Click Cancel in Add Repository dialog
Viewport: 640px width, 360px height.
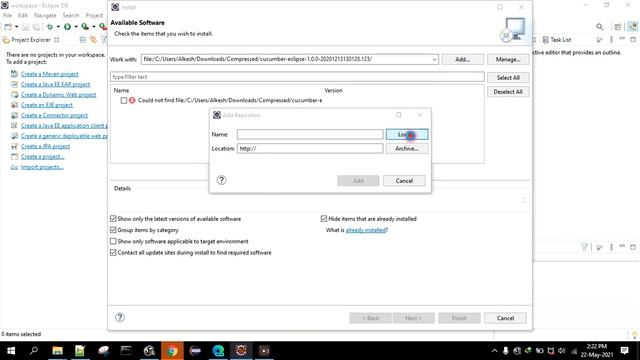(404, 181)
